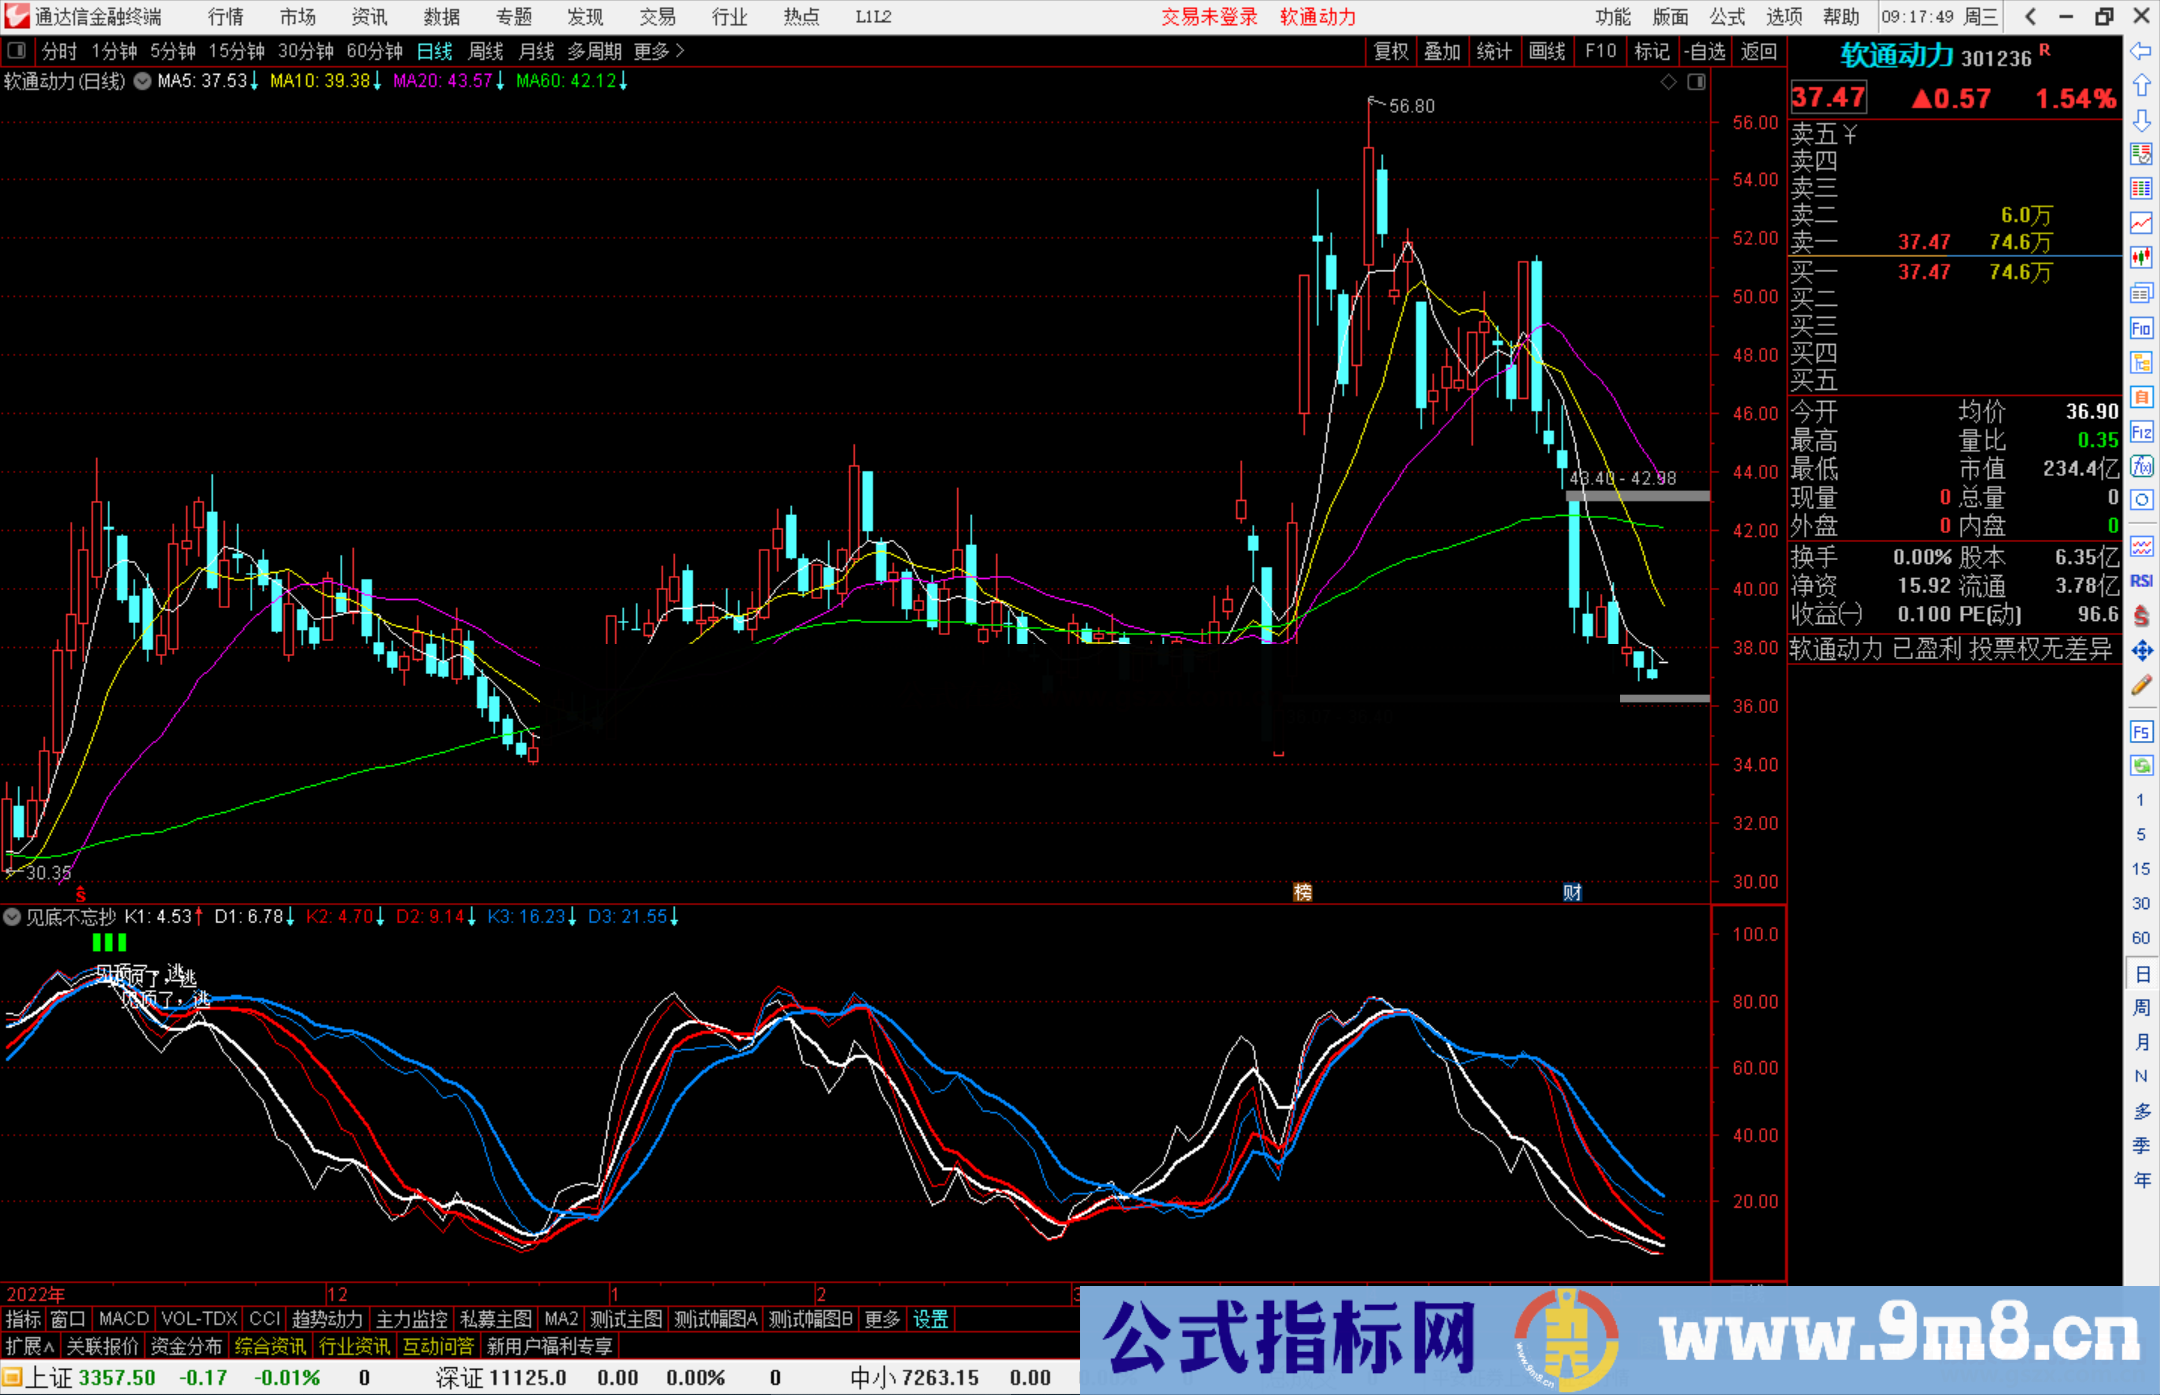Click the 软通动力 stock name header
The width and height of the screenshot is (2160, 1395).
[1897, 56]
